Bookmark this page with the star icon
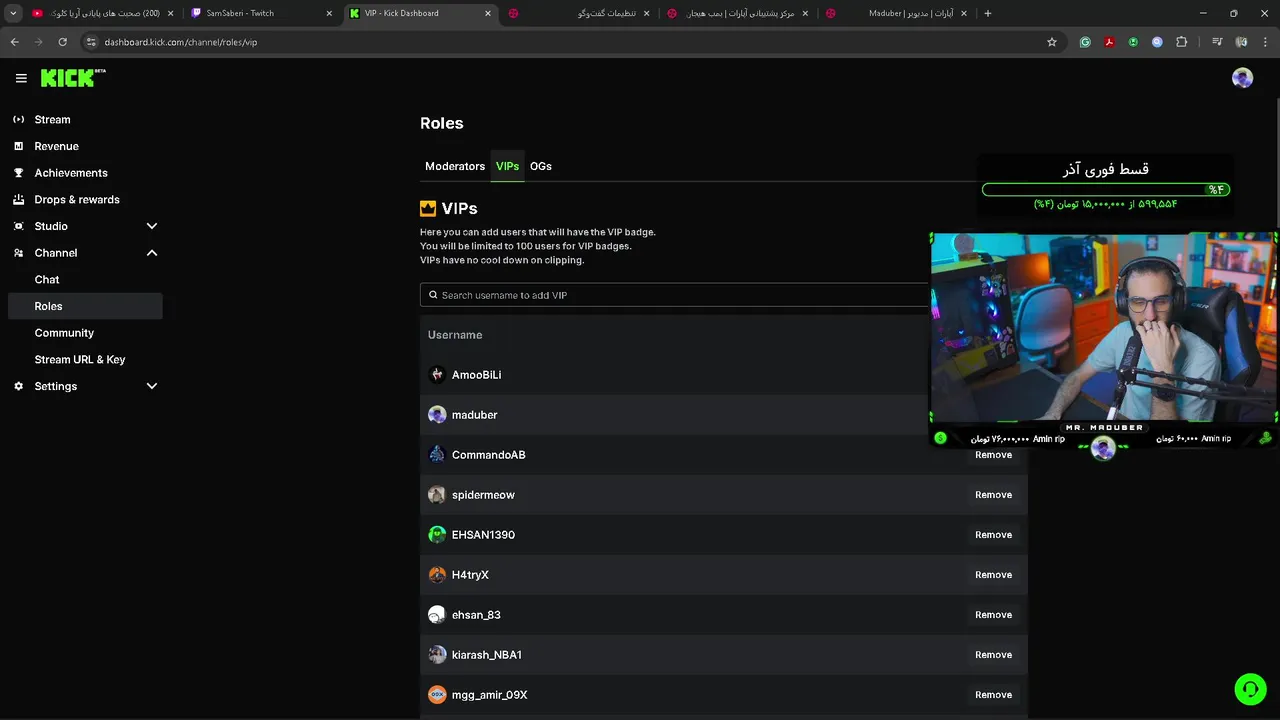Screen dimensions: 1280x720 click(1052, 42)
